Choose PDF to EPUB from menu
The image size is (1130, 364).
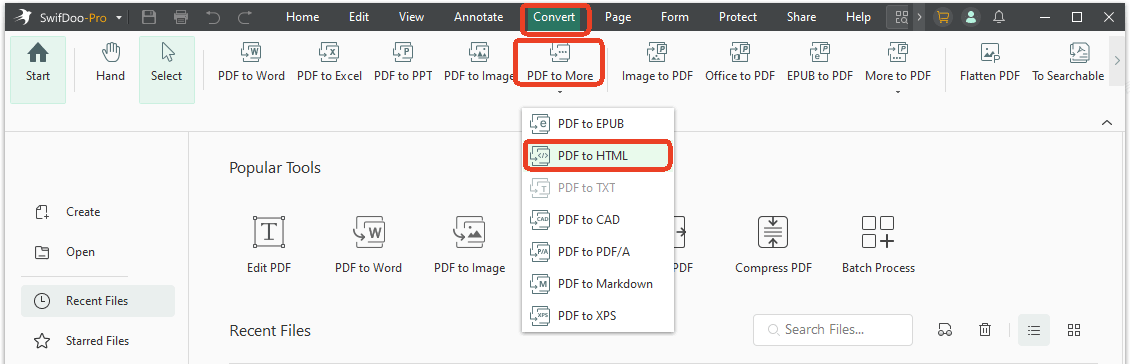(598, 124)
